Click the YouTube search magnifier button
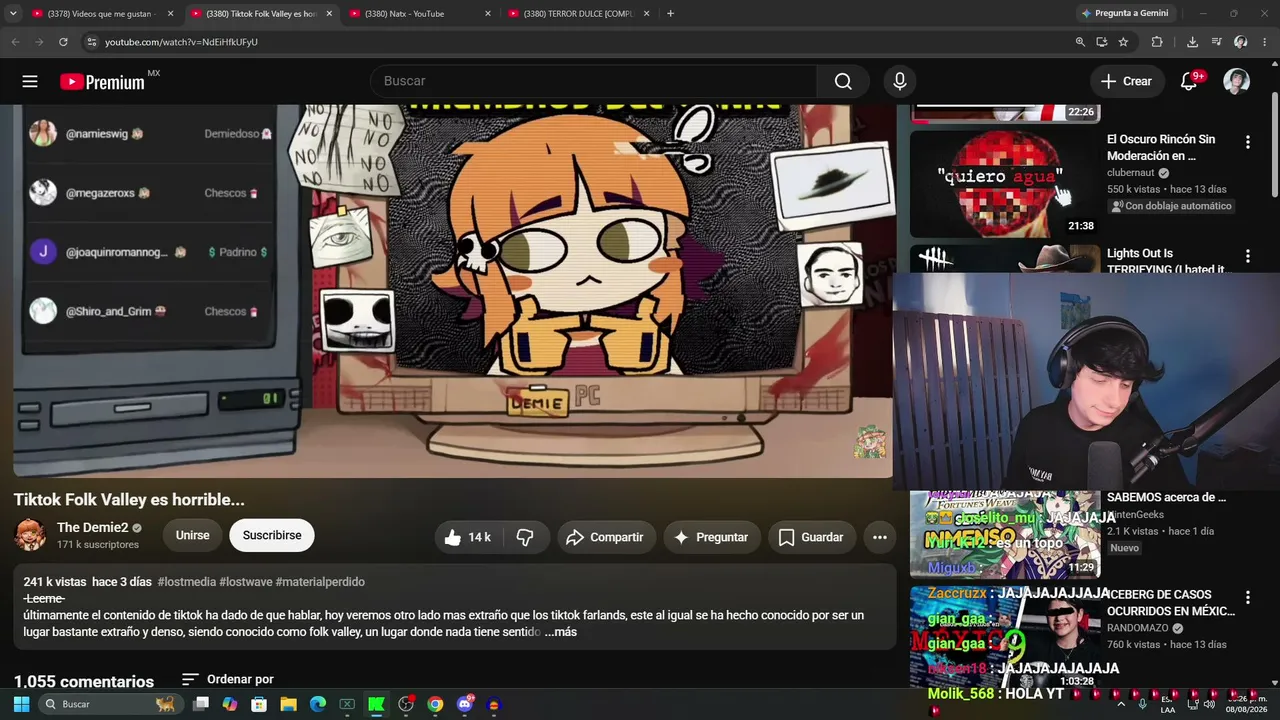The height and width of the screenshot is (720, 1280). [x=843, y=81]
